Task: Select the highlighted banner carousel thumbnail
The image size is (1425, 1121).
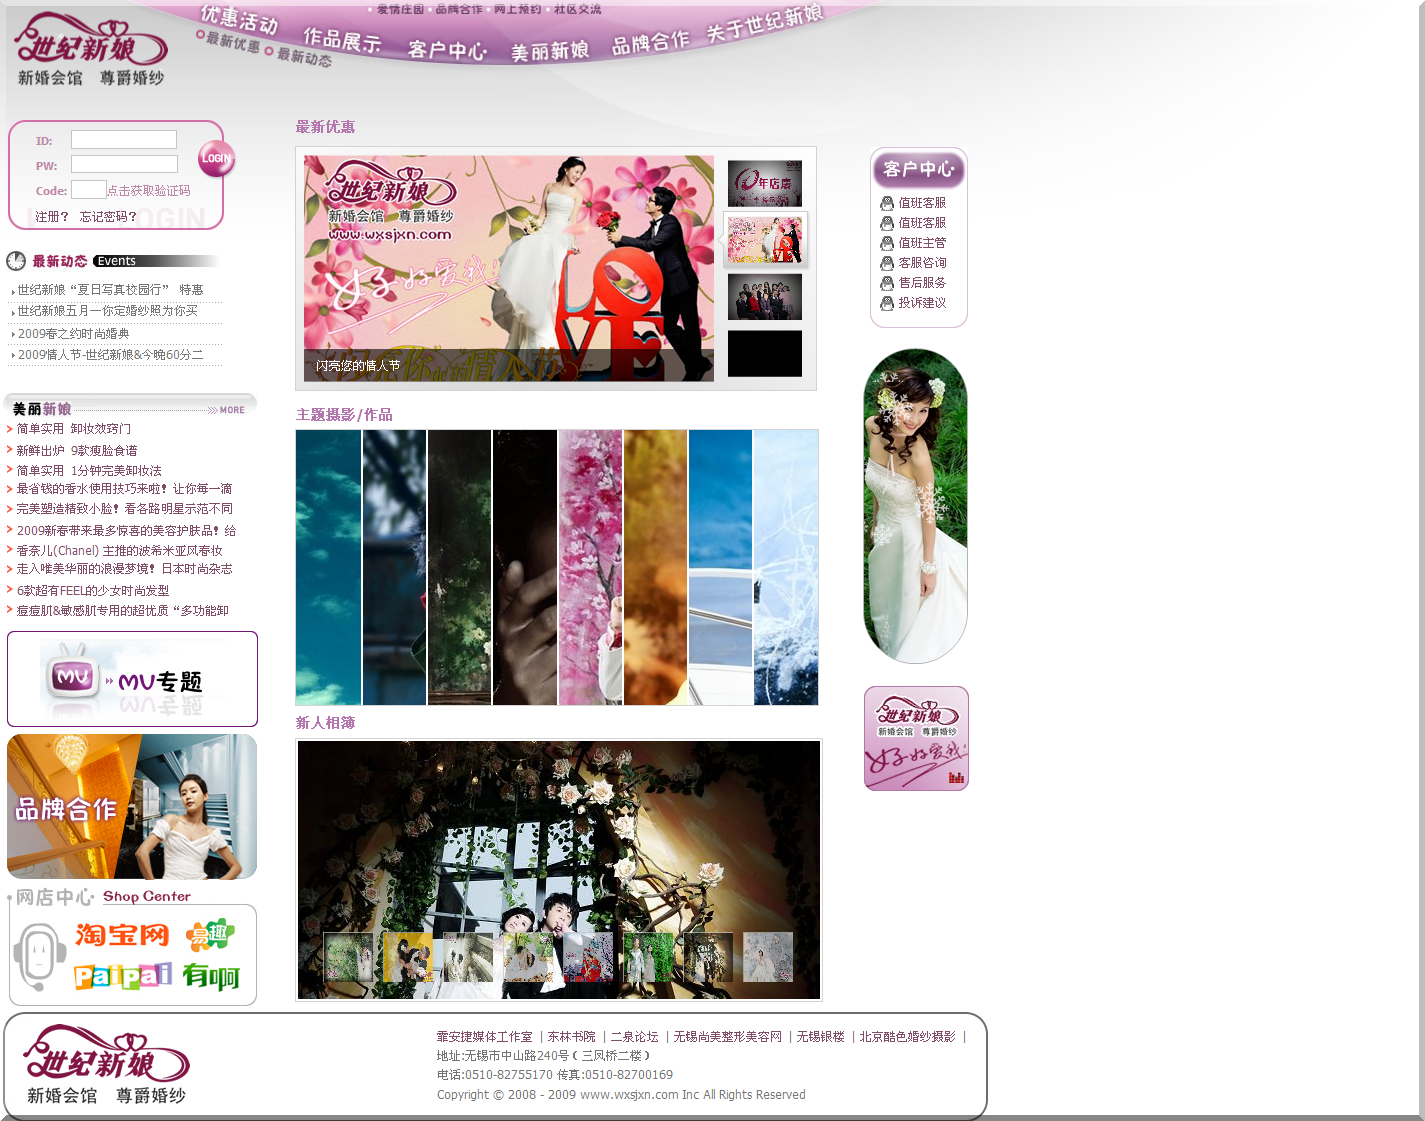Action: [765, 240]
